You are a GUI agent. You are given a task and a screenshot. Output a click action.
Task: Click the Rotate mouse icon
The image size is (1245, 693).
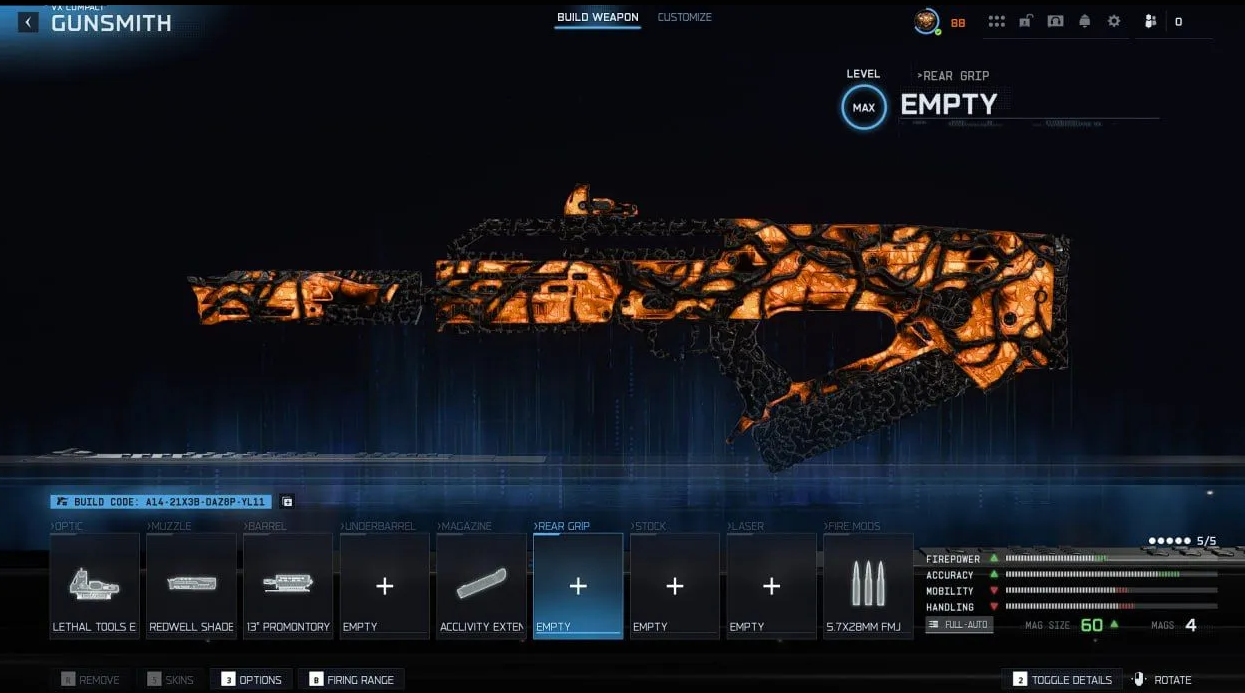(1138, 679)
